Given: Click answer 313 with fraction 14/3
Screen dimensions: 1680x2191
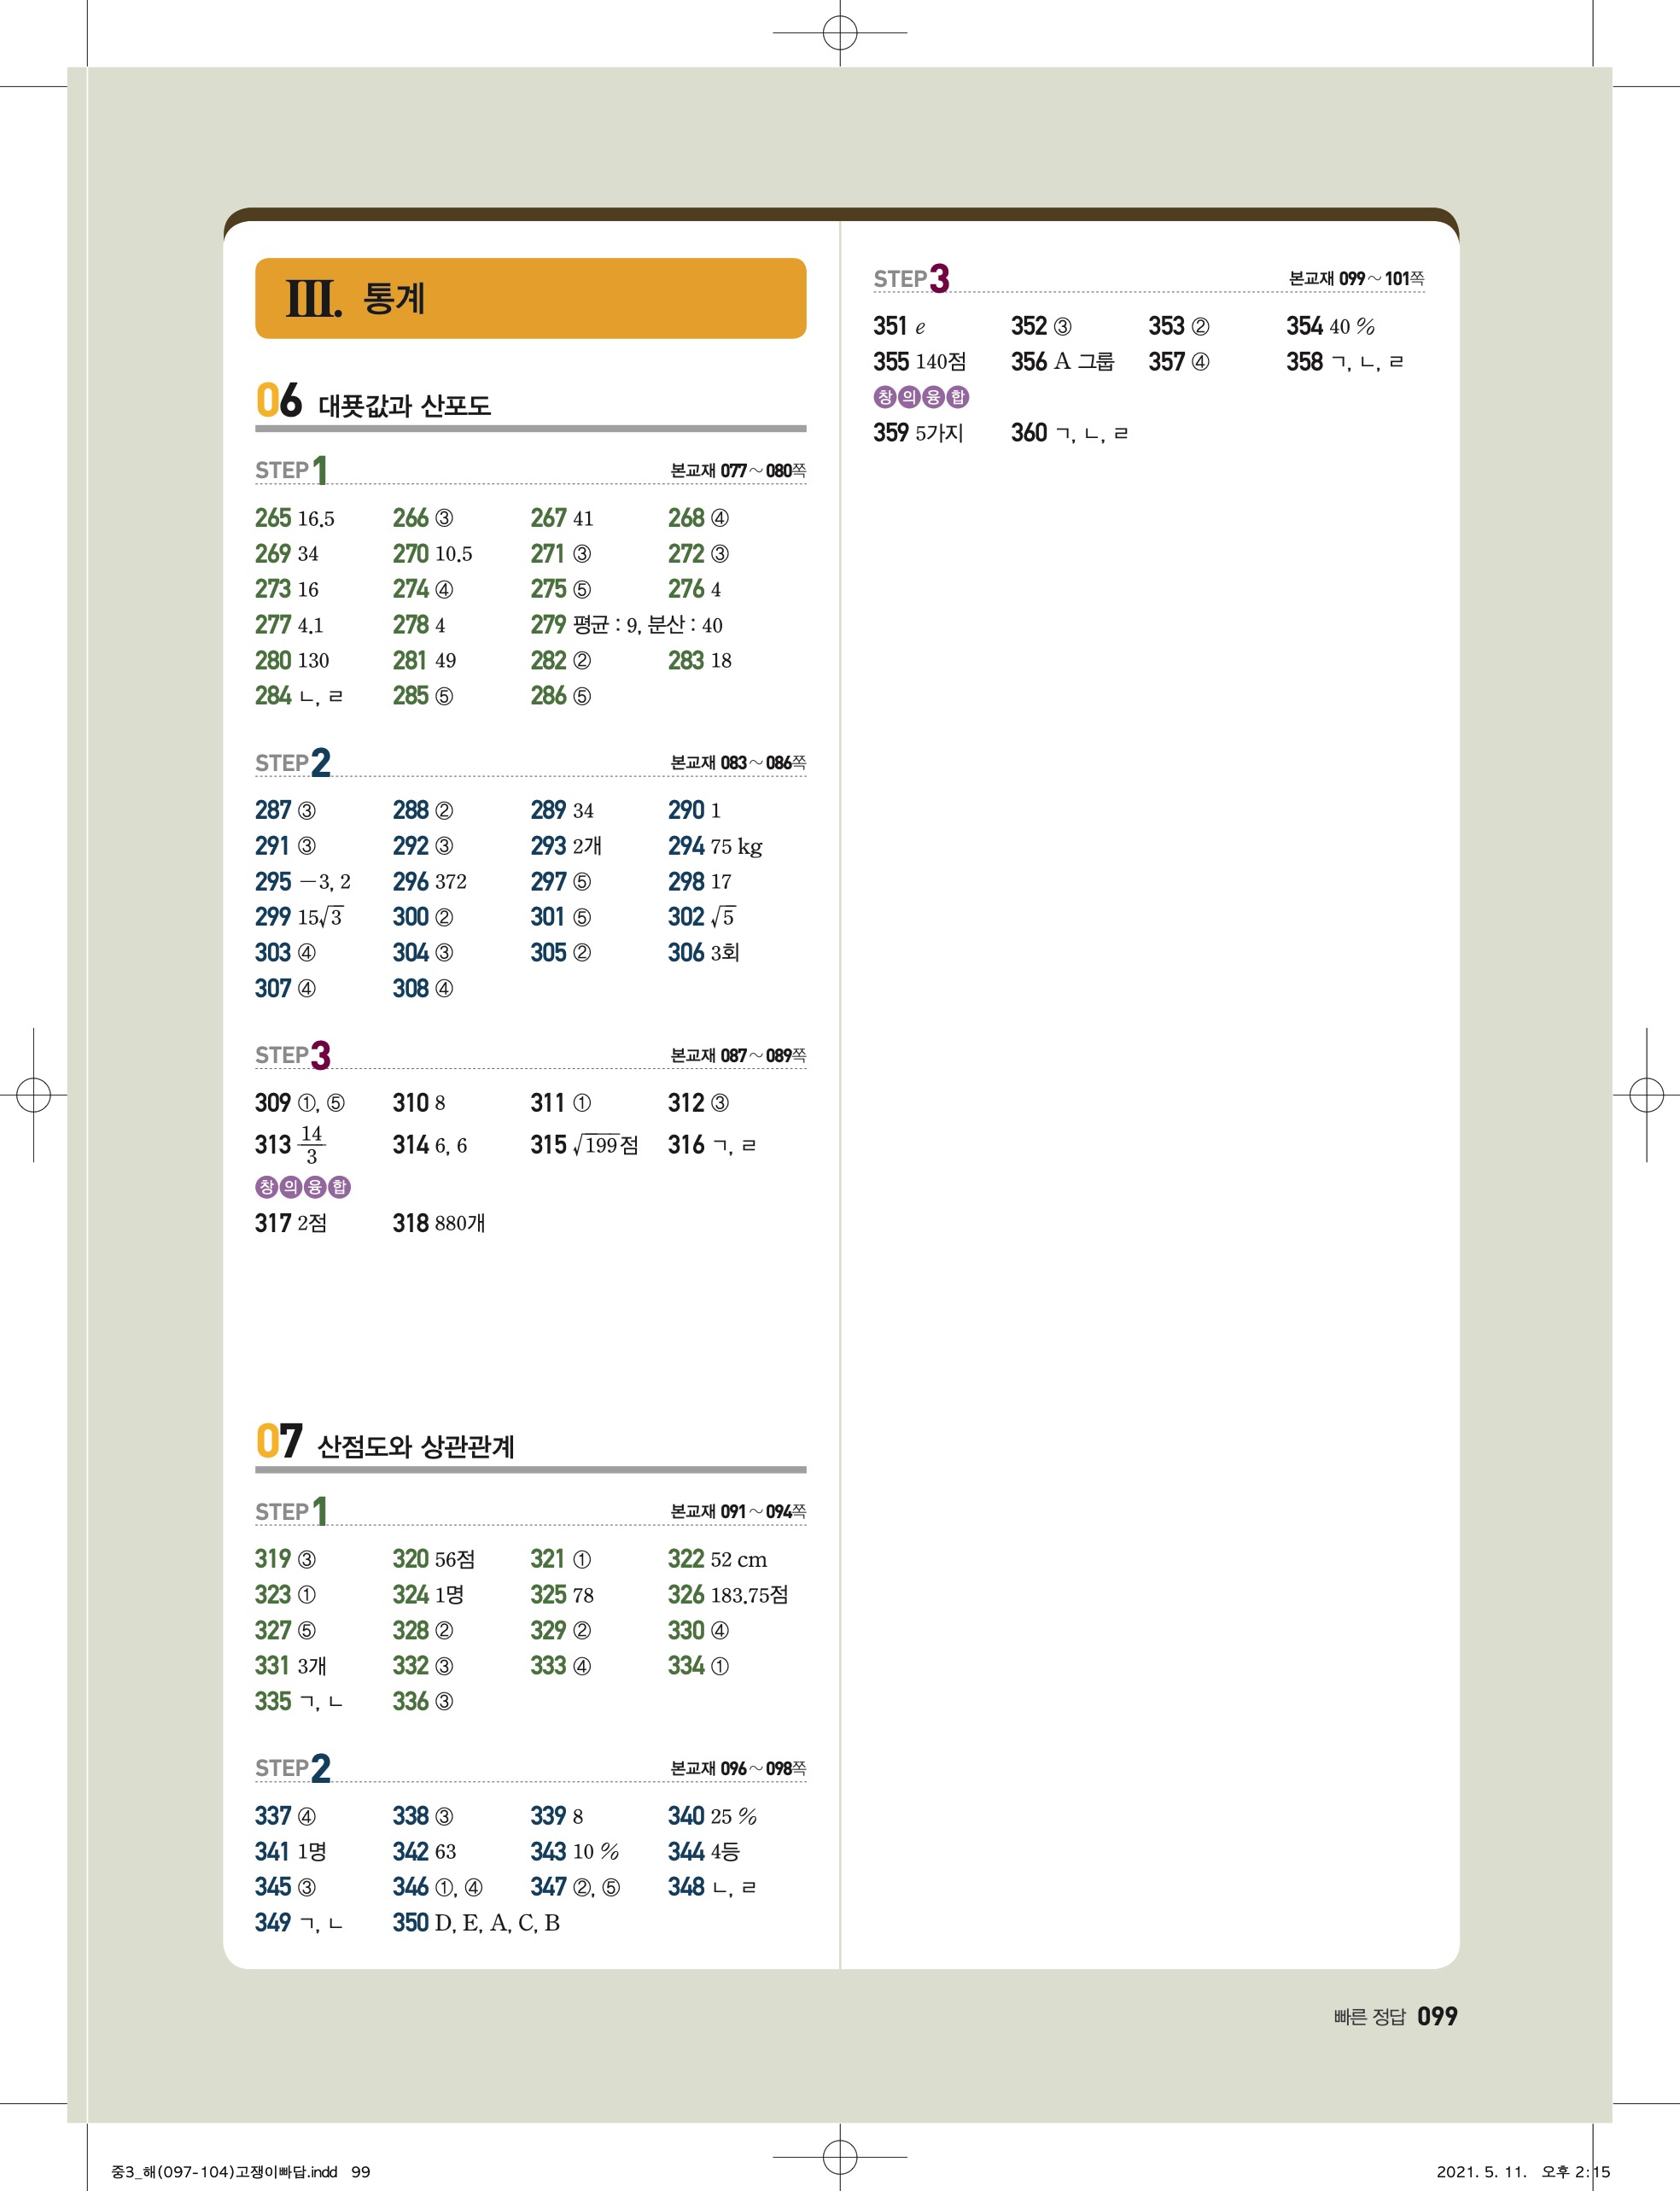Looking at the screenshot, I should (291, 1145).
